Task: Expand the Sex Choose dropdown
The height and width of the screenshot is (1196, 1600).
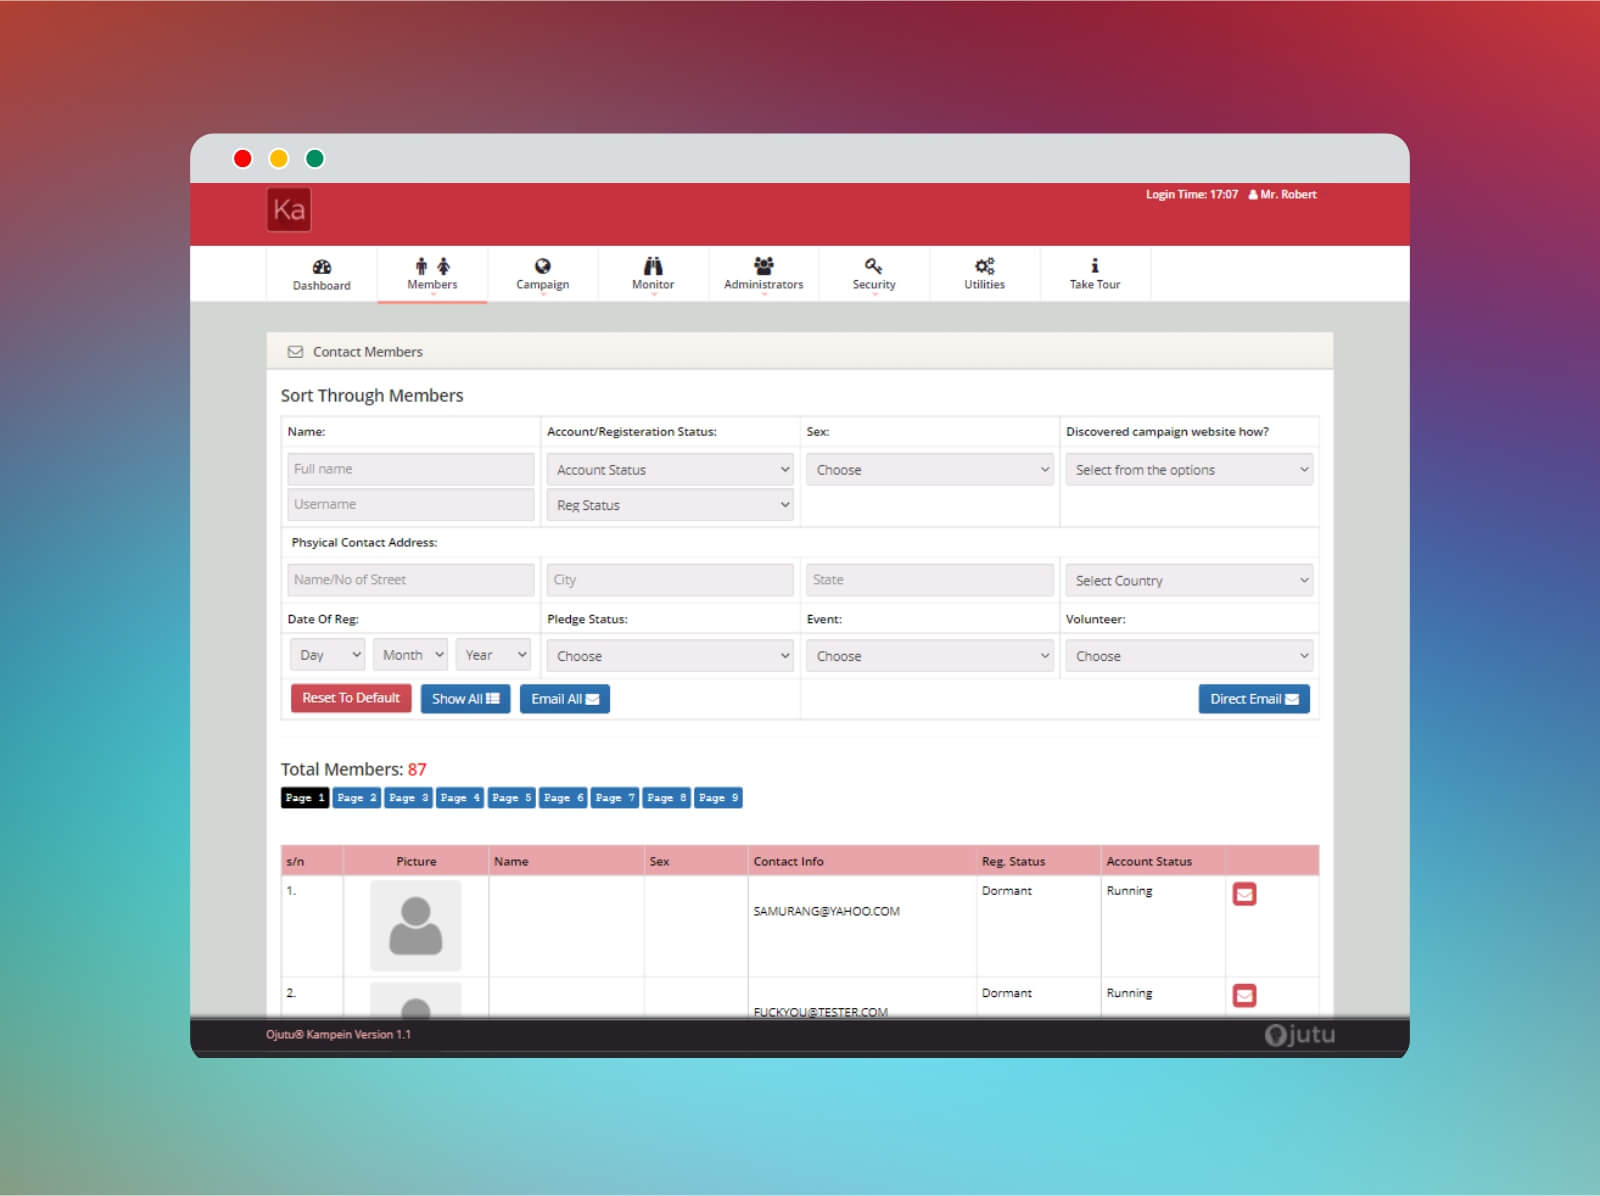Action: pos(930,470)
